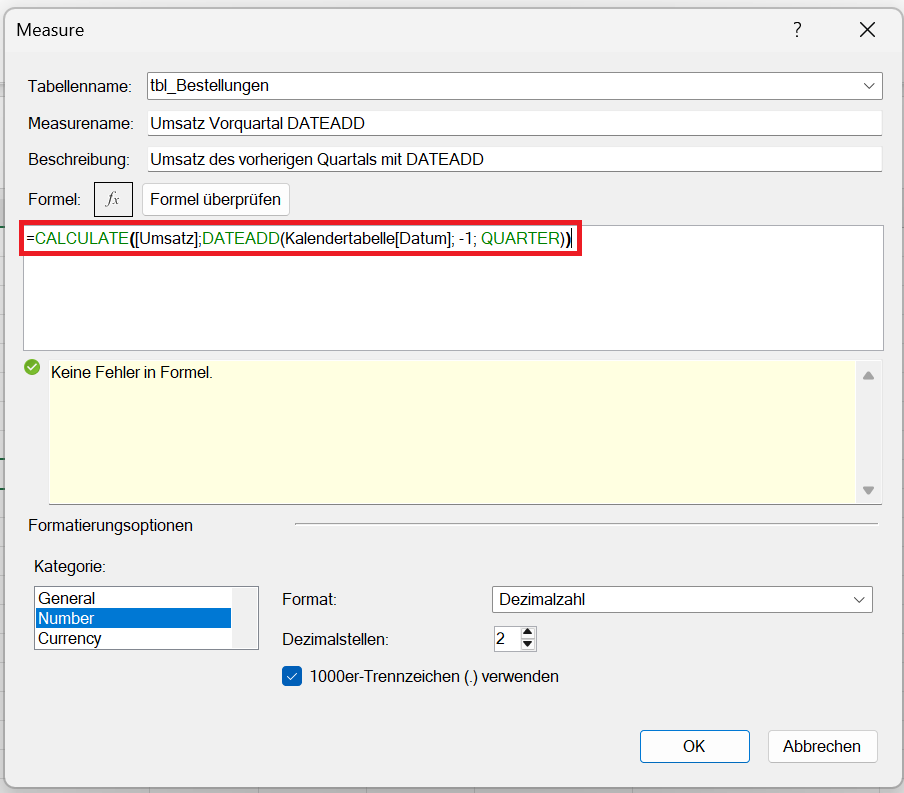Select General in the Kategorie list
Screen dimensions: 904x793
(x=67, y=598)
